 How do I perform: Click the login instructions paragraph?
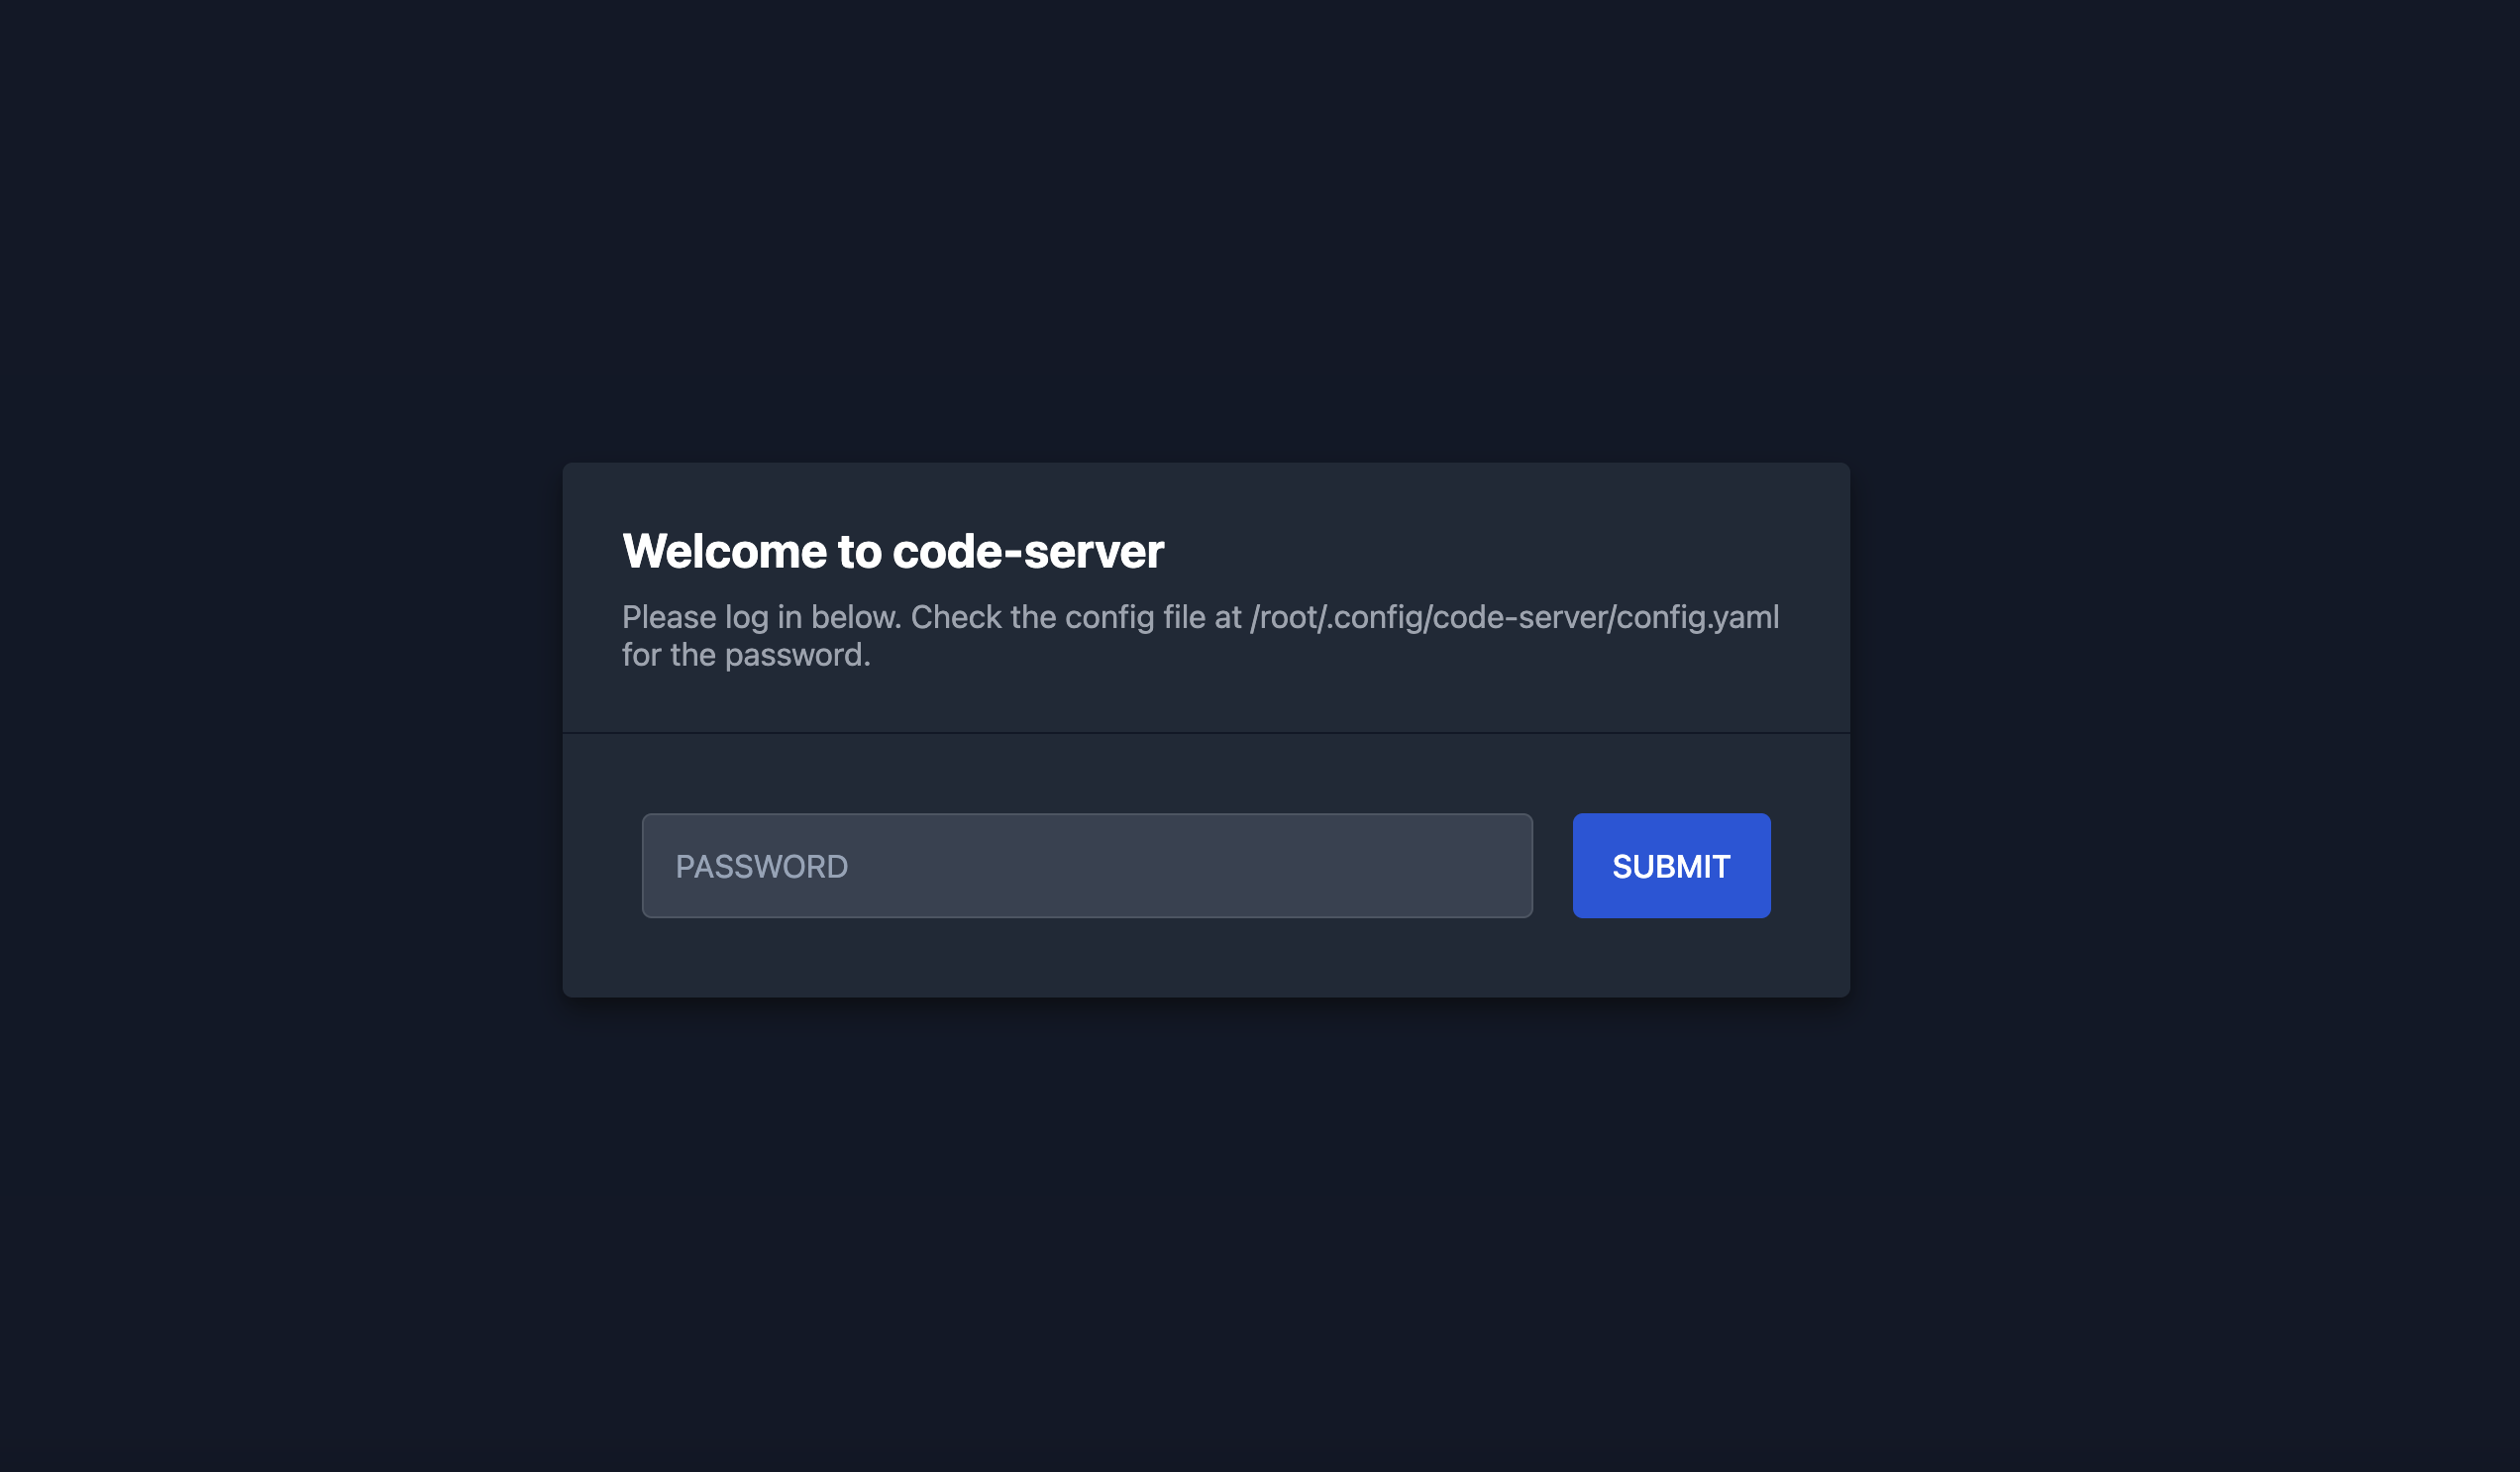[x=1200, y=636]
